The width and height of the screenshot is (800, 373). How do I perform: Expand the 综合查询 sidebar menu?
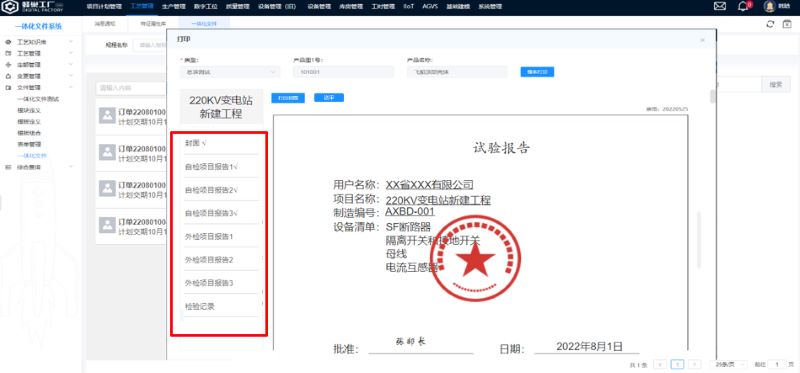coord(71,167)
